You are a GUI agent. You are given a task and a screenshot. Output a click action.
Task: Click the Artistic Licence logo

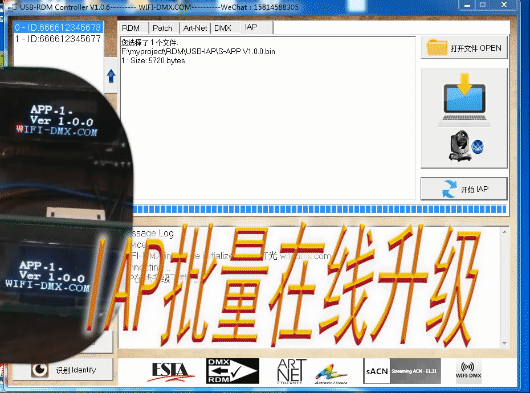[331, 374]
